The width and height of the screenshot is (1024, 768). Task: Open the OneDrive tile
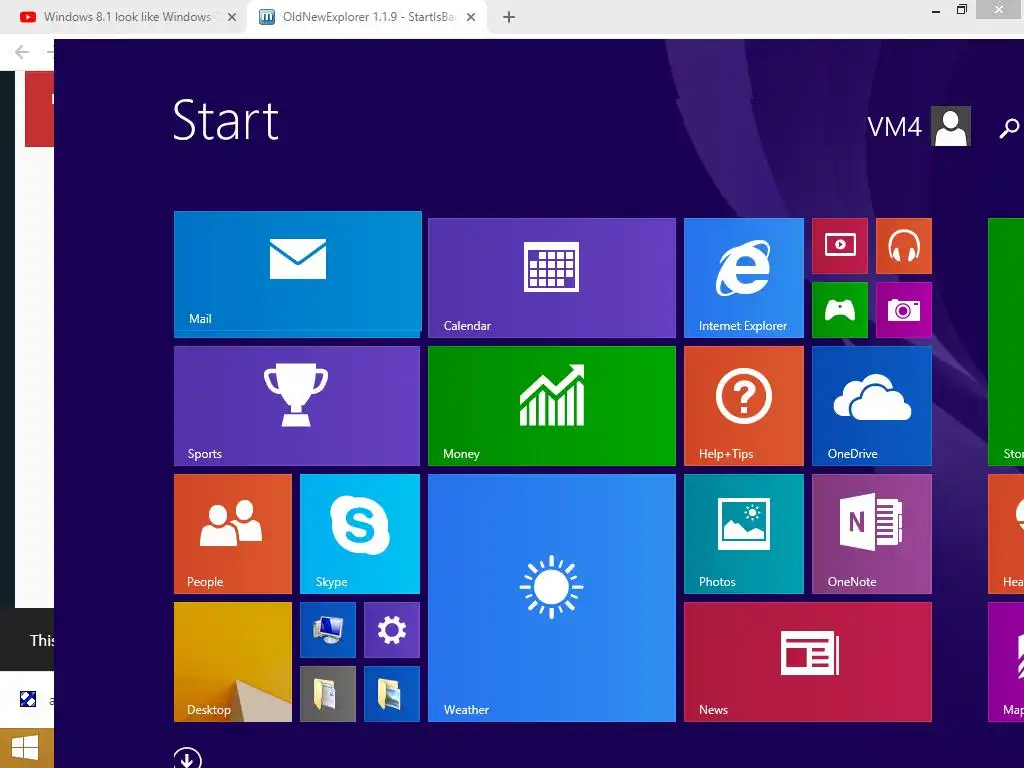click(x=872, y=406)
